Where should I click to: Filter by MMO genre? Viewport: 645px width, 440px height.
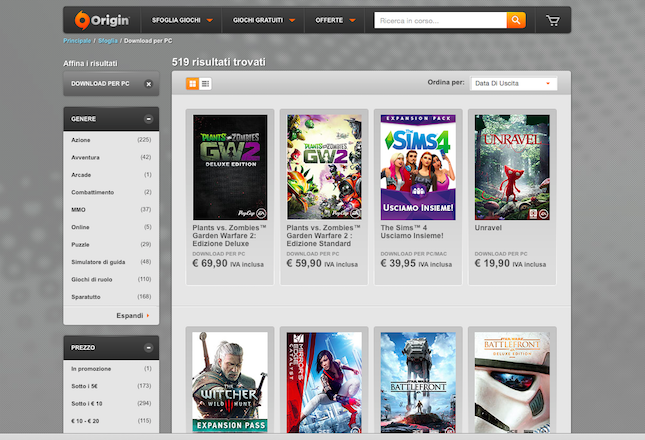(111, 209)
